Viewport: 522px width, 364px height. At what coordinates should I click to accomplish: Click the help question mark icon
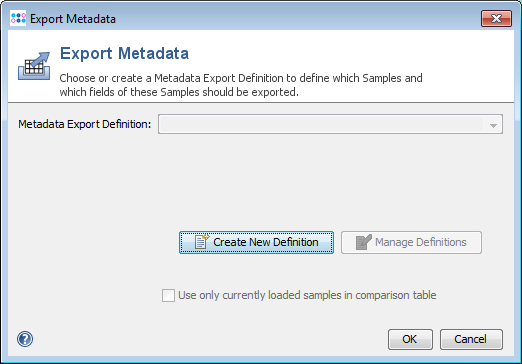25,339
